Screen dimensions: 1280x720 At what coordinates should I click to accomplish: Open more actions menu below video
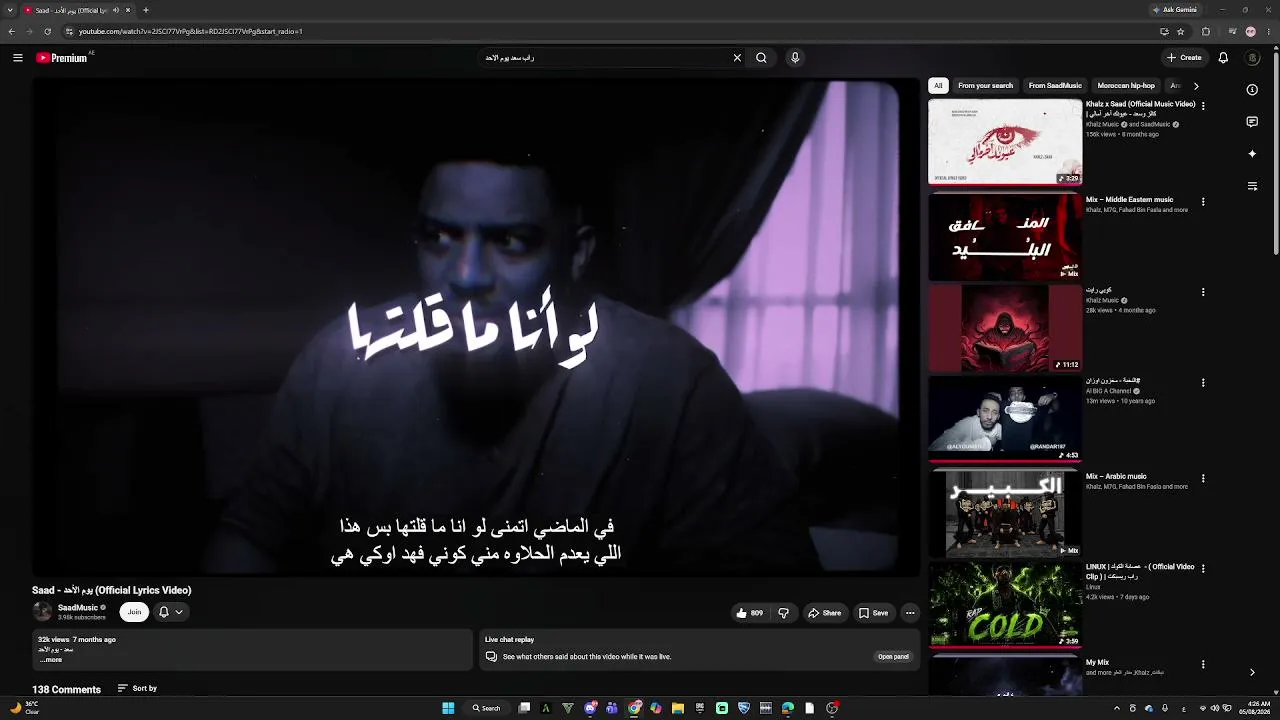tap(910, 613)
